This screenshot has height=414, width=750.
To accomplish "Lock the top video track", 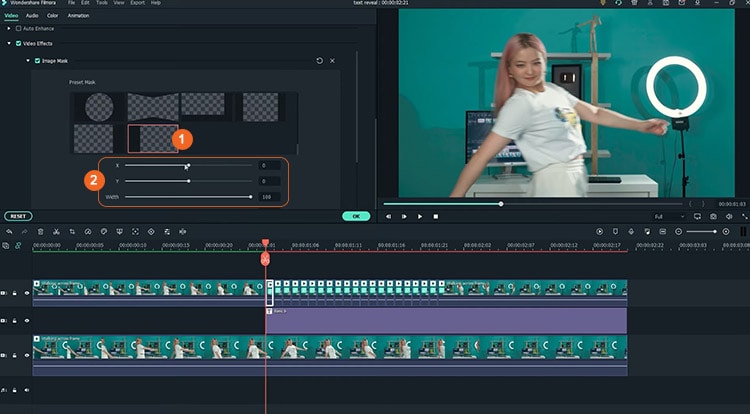I will point(15,293).
